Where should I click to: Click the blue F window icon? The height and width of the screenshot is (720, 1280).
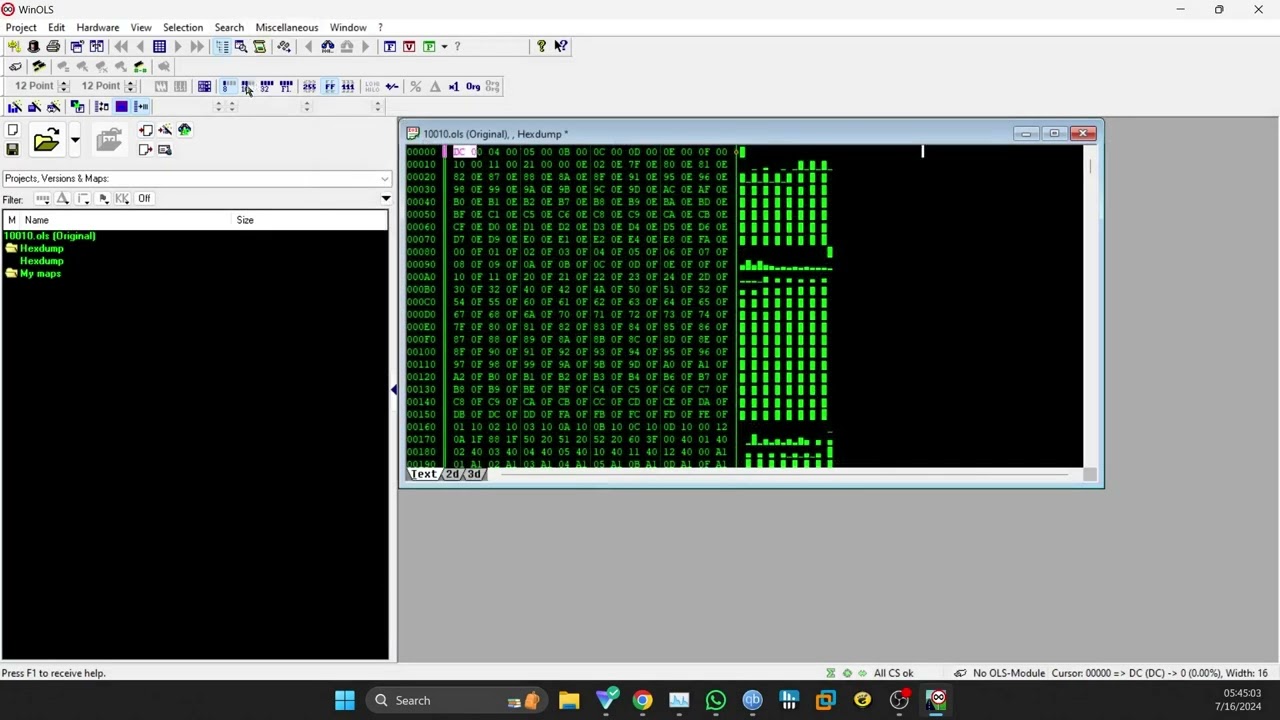(390, 46)
